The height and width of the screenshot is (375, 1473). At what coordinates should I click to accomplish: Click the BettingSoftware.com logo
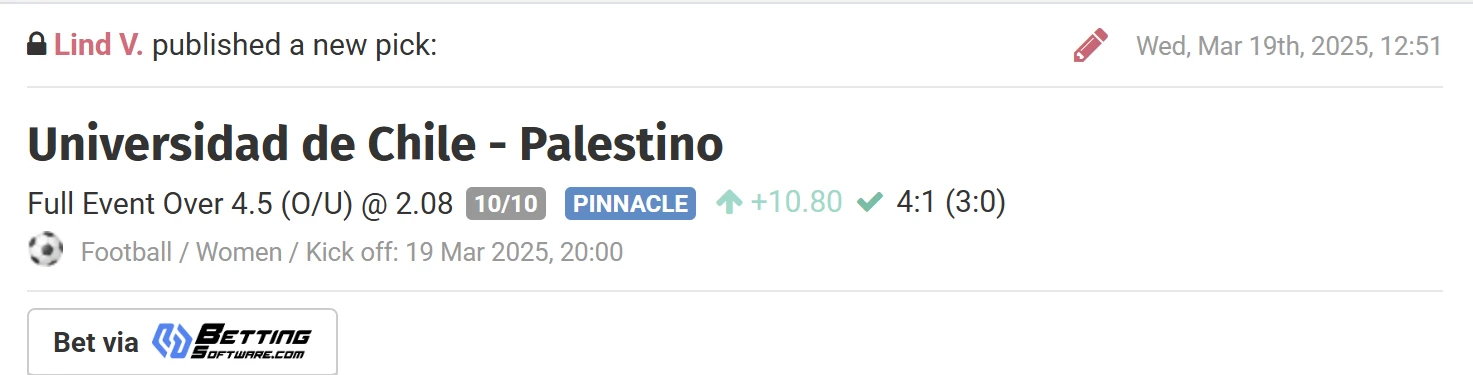[x=231, y=342]
